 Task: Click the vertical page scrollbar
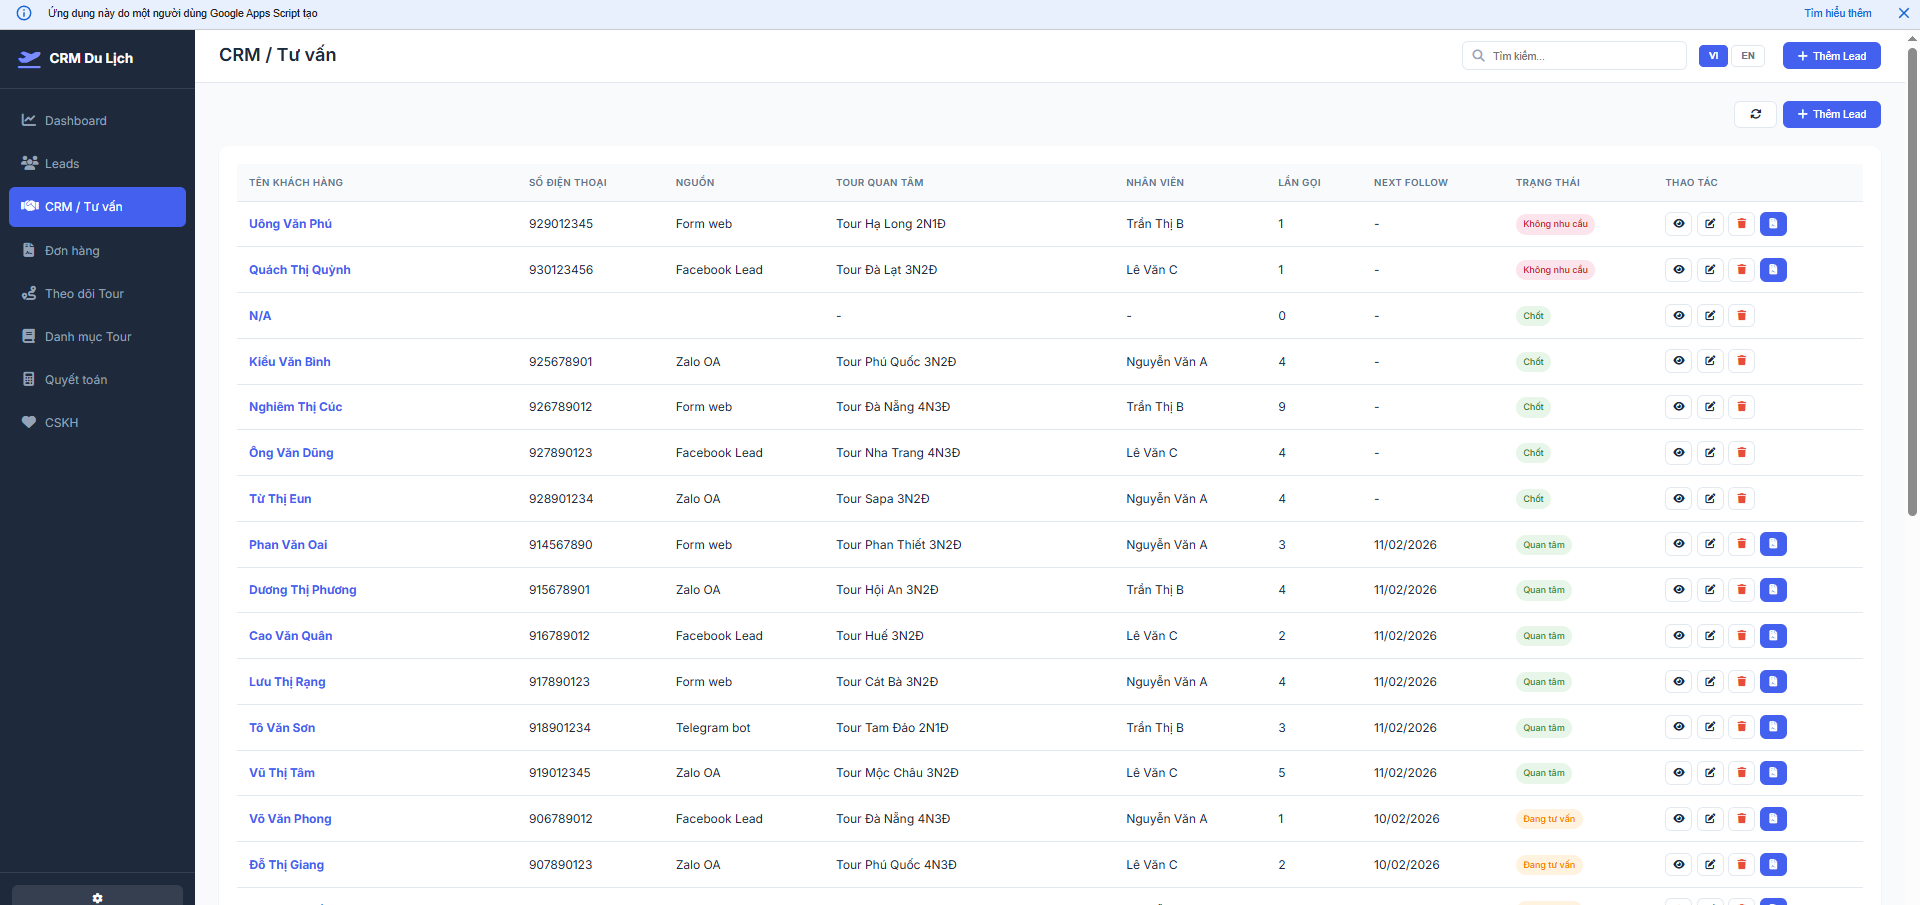point(1912,280)
